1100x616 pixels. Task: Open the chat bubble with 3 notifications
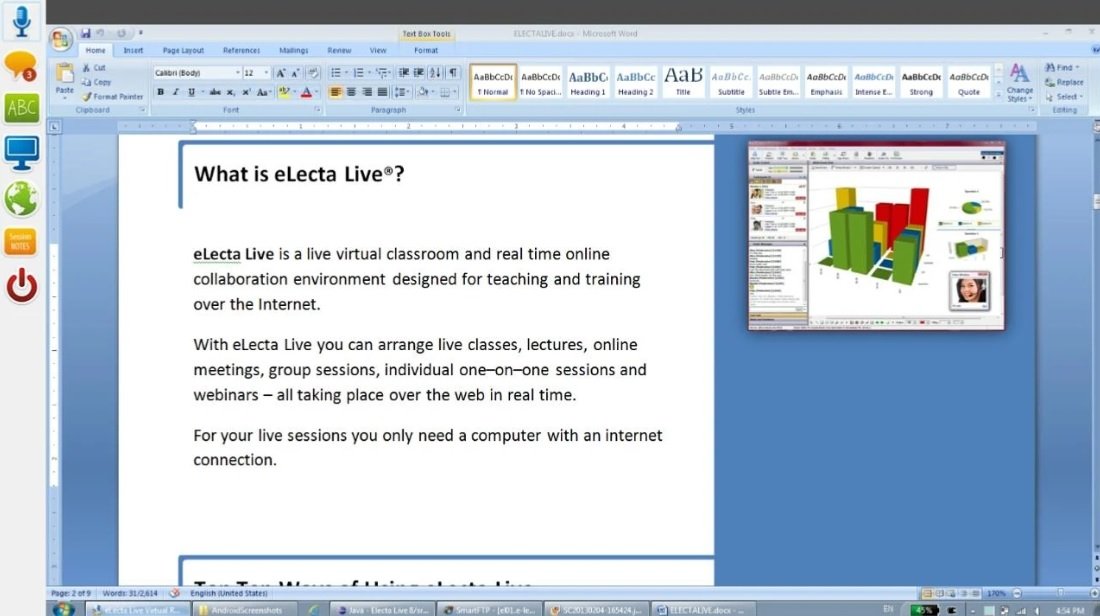(20, 66)
